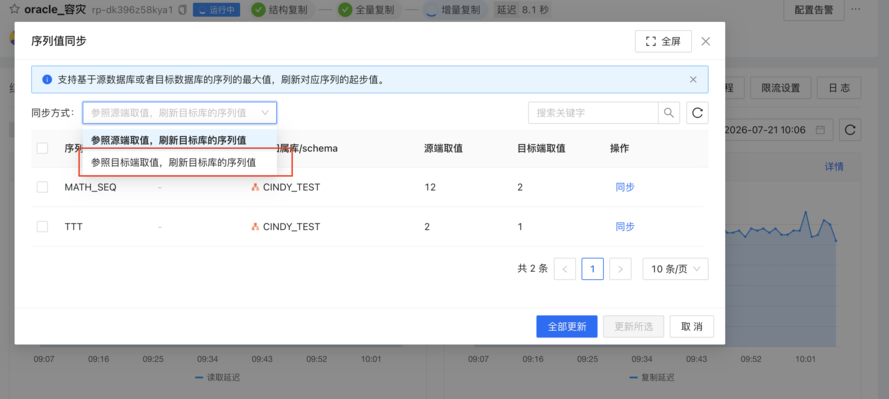
Task: Toggle the 复制延迟 chart legend
Action: (x=652, y=377)
